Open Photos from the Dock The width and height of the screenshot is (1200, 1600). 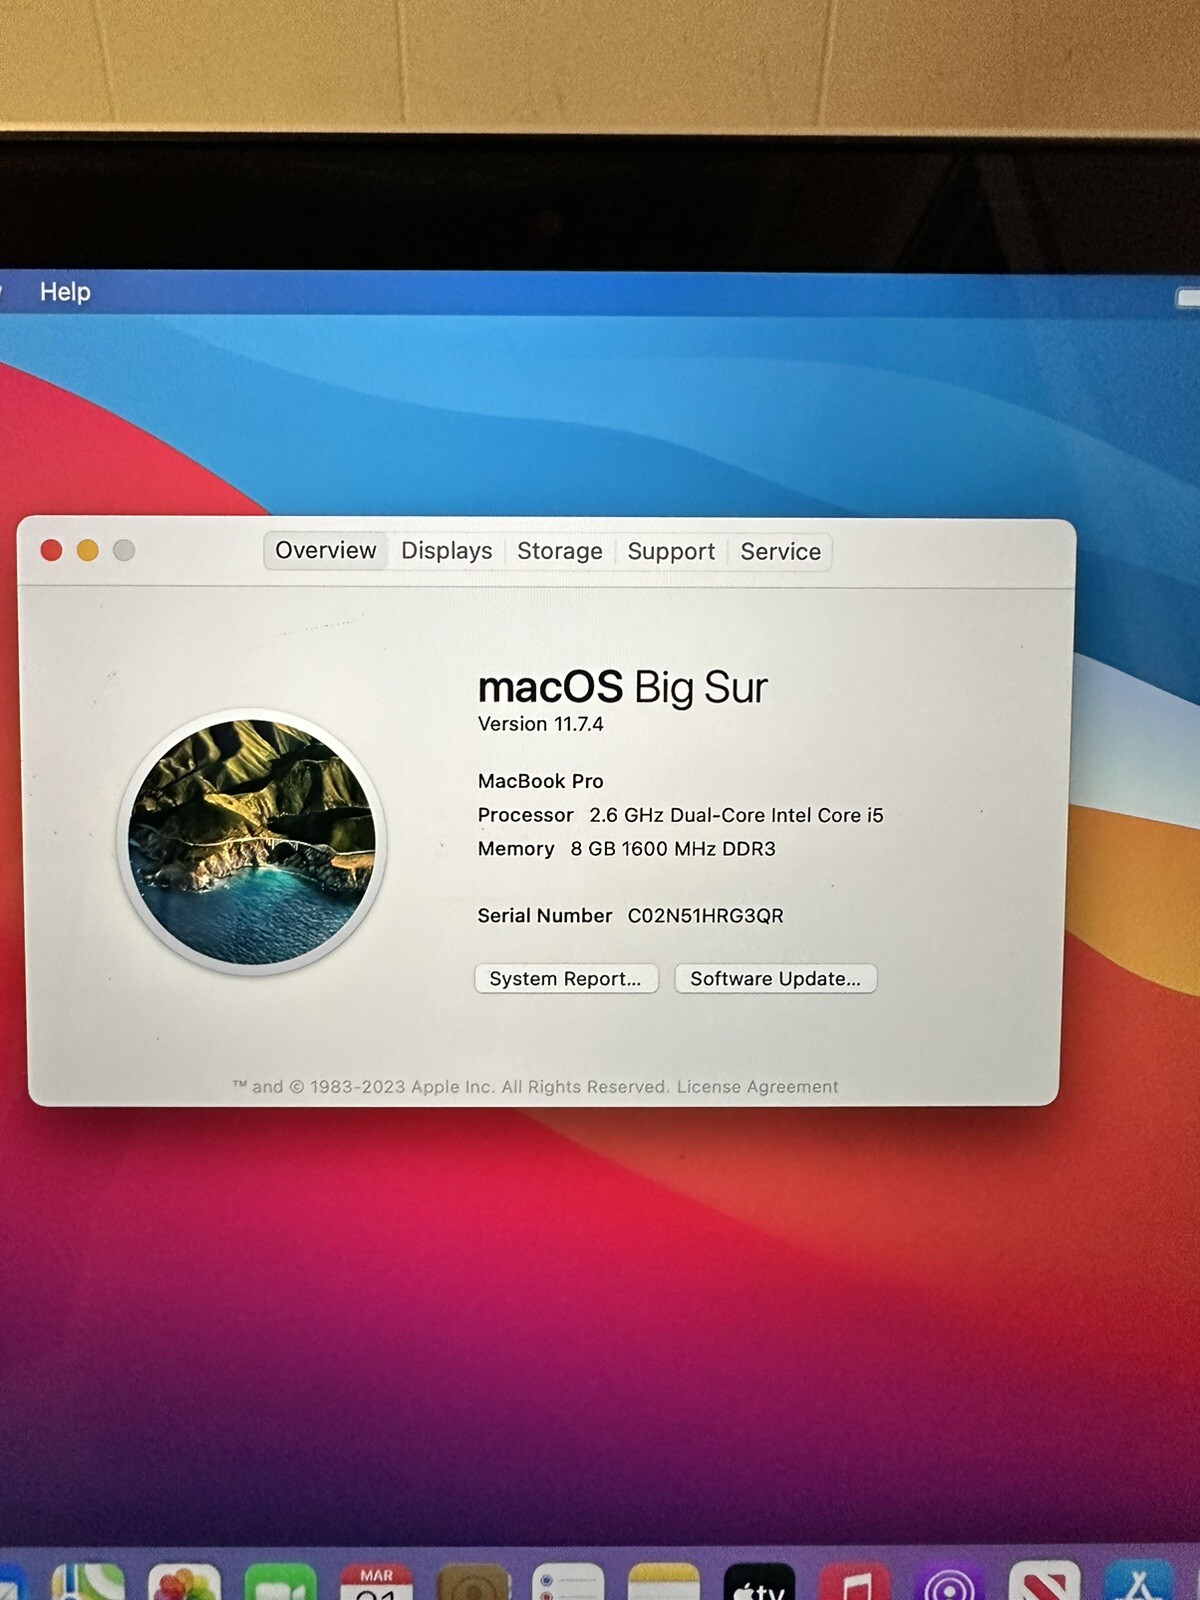(184, 1583)
